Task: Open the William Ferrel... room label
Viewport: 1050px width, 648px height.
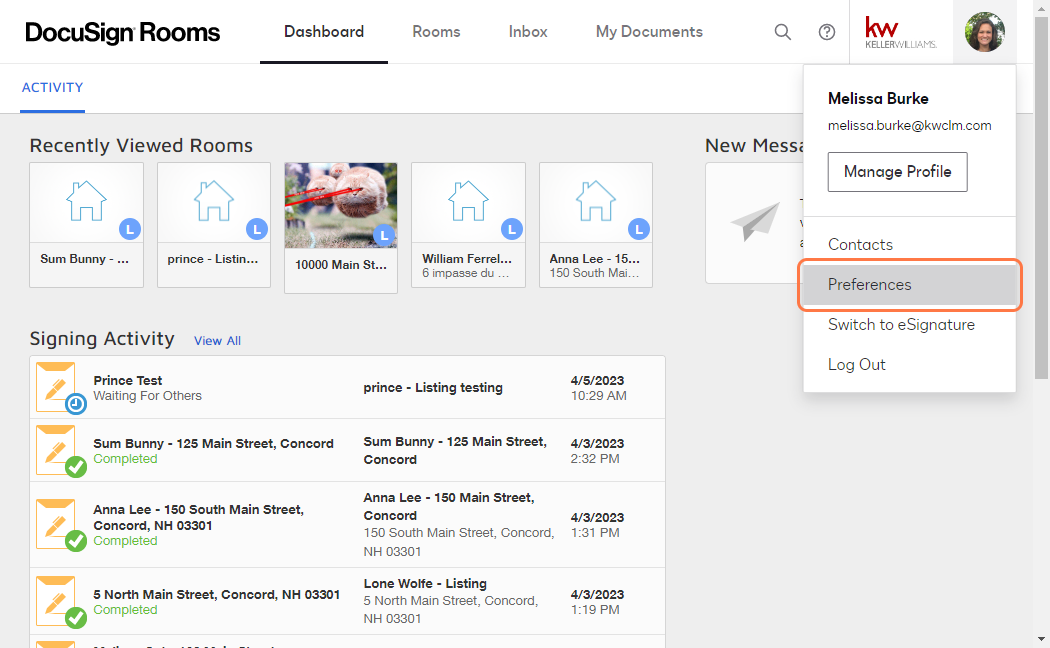Action: pos(467,258)
